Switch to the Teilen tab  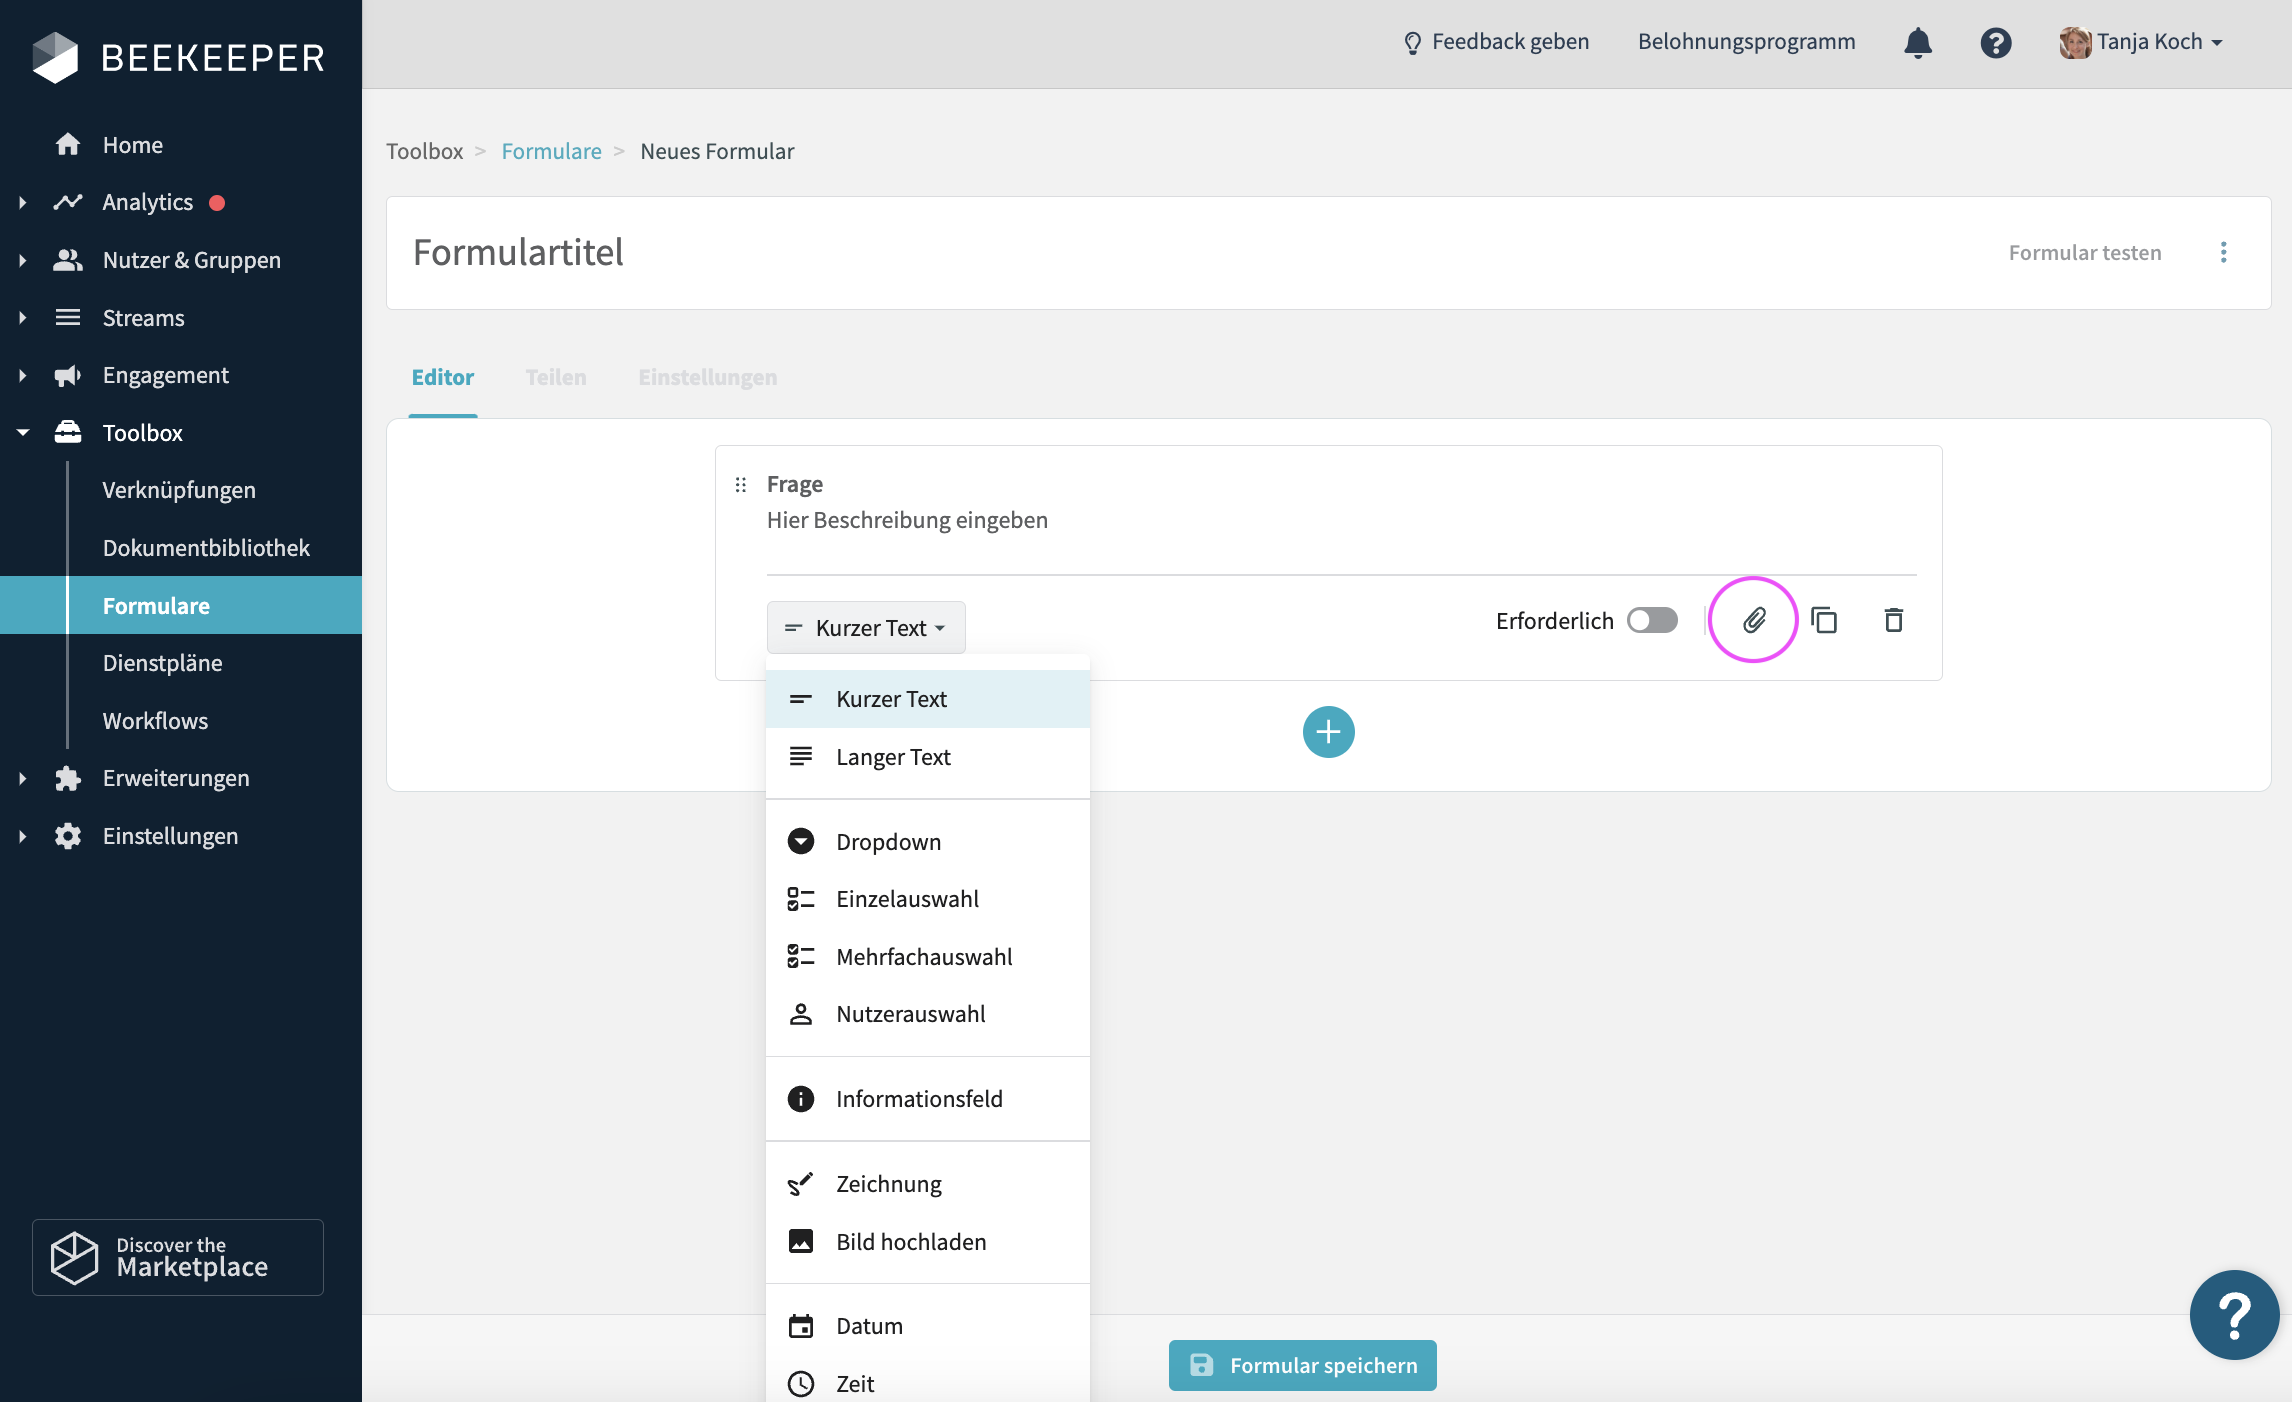coord(556,377)
